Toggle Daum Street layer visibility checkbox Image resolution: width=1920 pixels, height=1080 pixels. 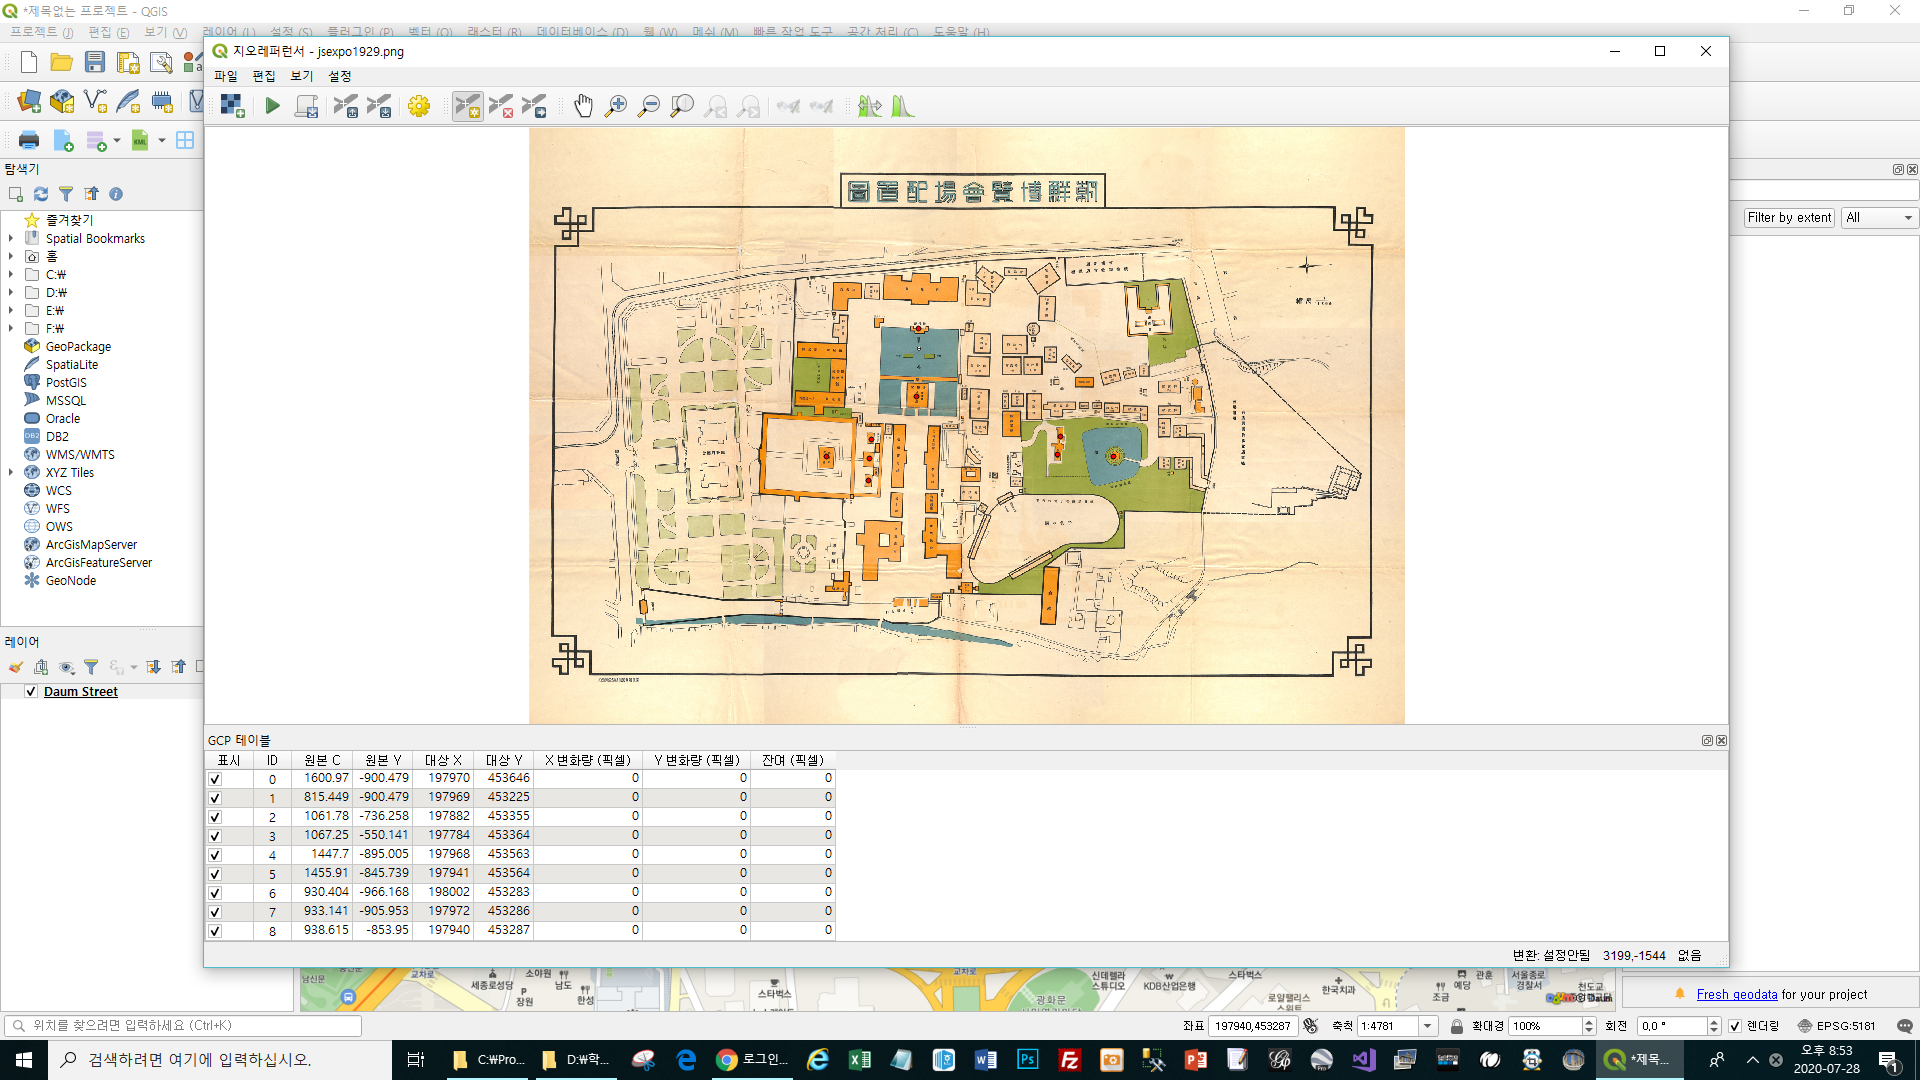pos(31,692)
